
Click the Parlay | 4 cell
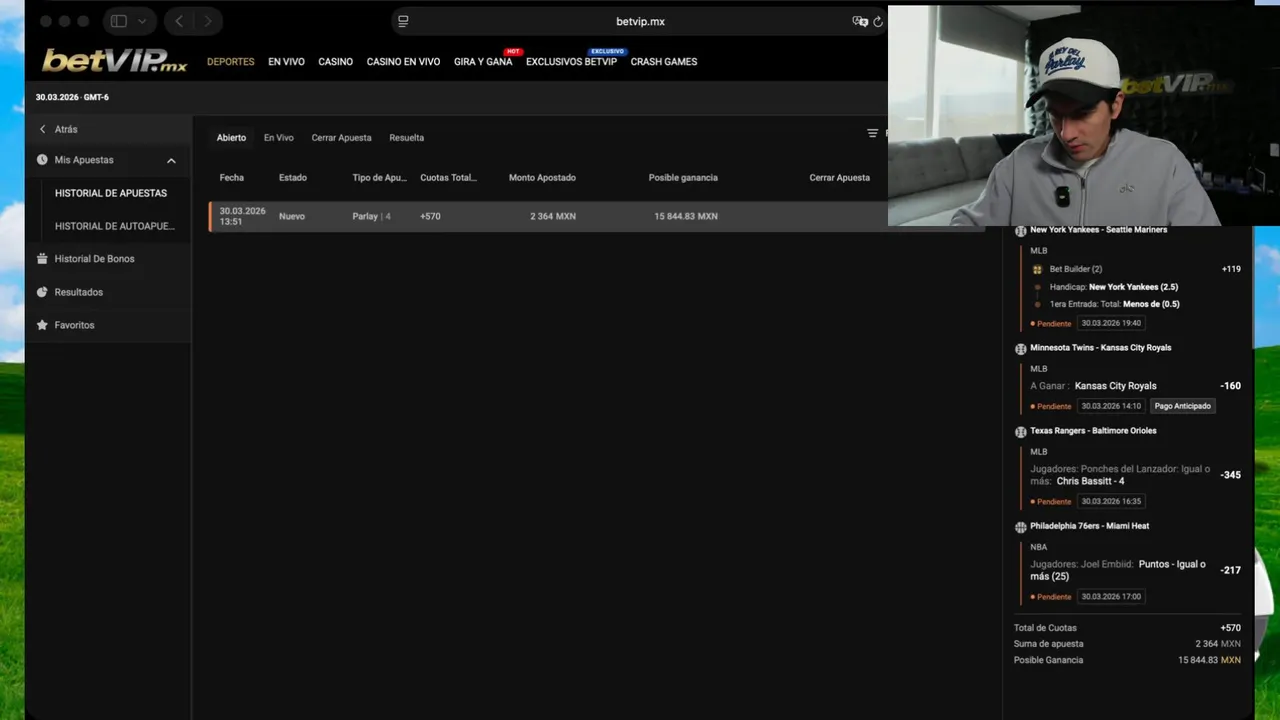pos(371,216)
